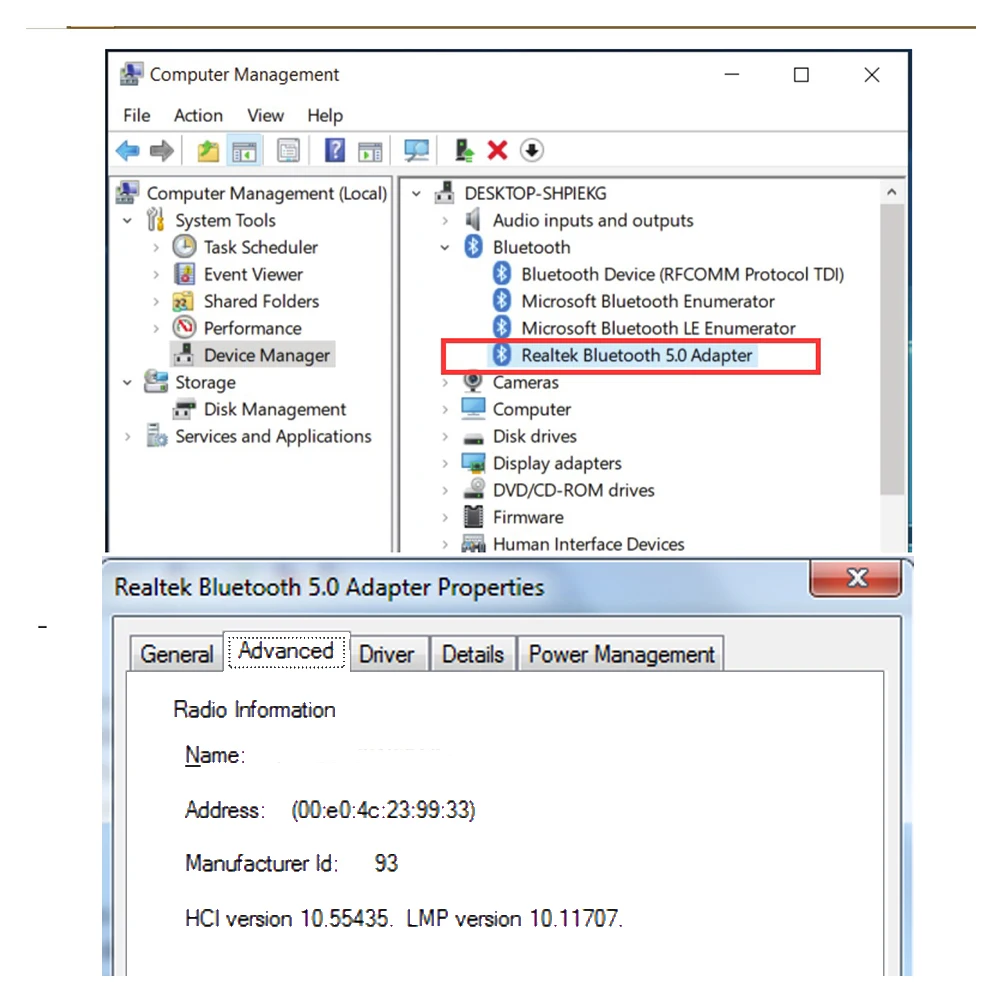Screen dimensions: 1001x1001
Task: Click the red X Uninstall device icon
Action: click(497, 151)
